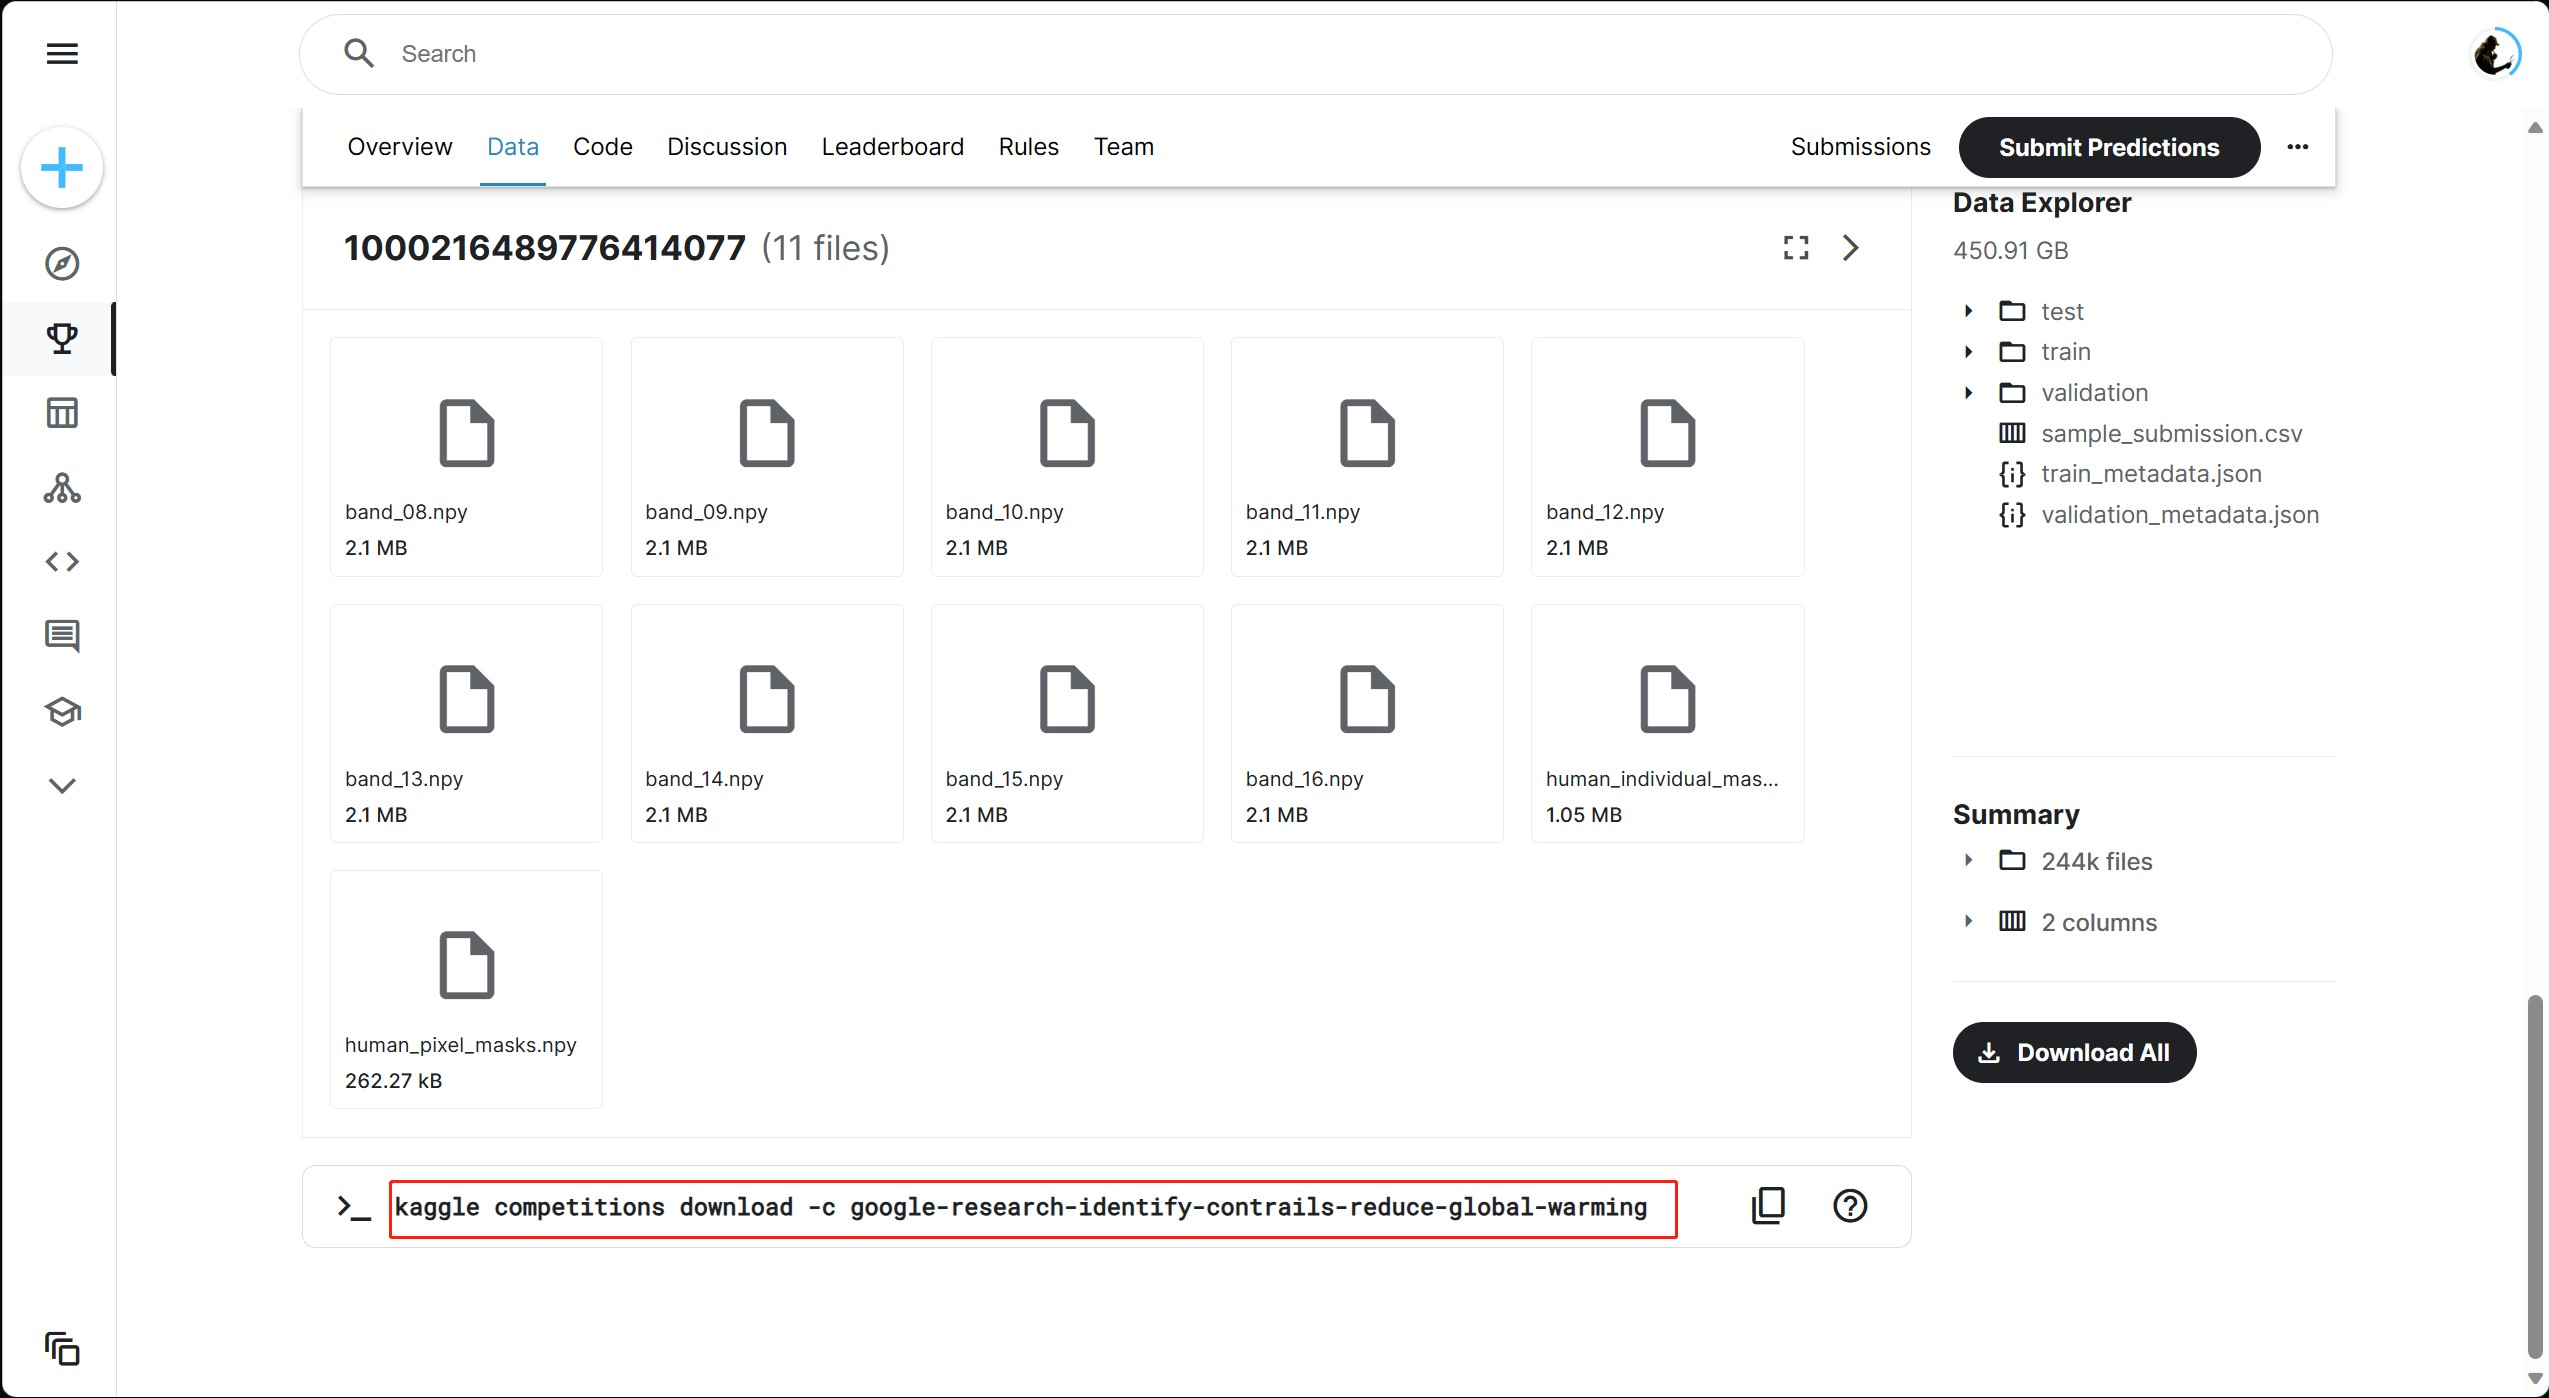Switch to the Leaderboard tab
Image resolution: width=2549 pixels, height=1398 pixels.
[x=891, y=146]
